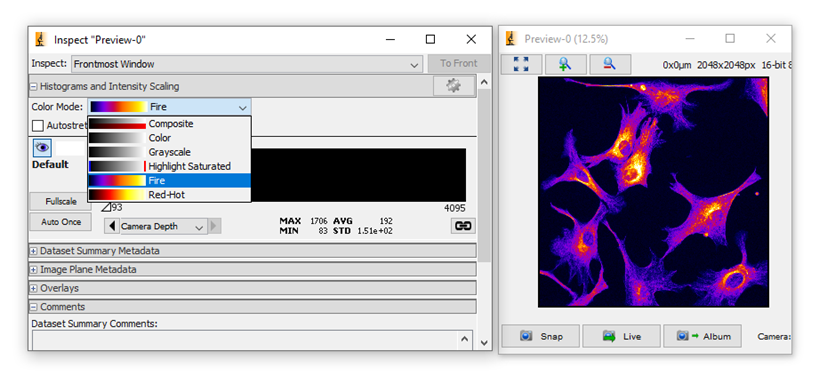Click the Fullscale button
This screenshot has height=384, width=819.
(61, 201)
